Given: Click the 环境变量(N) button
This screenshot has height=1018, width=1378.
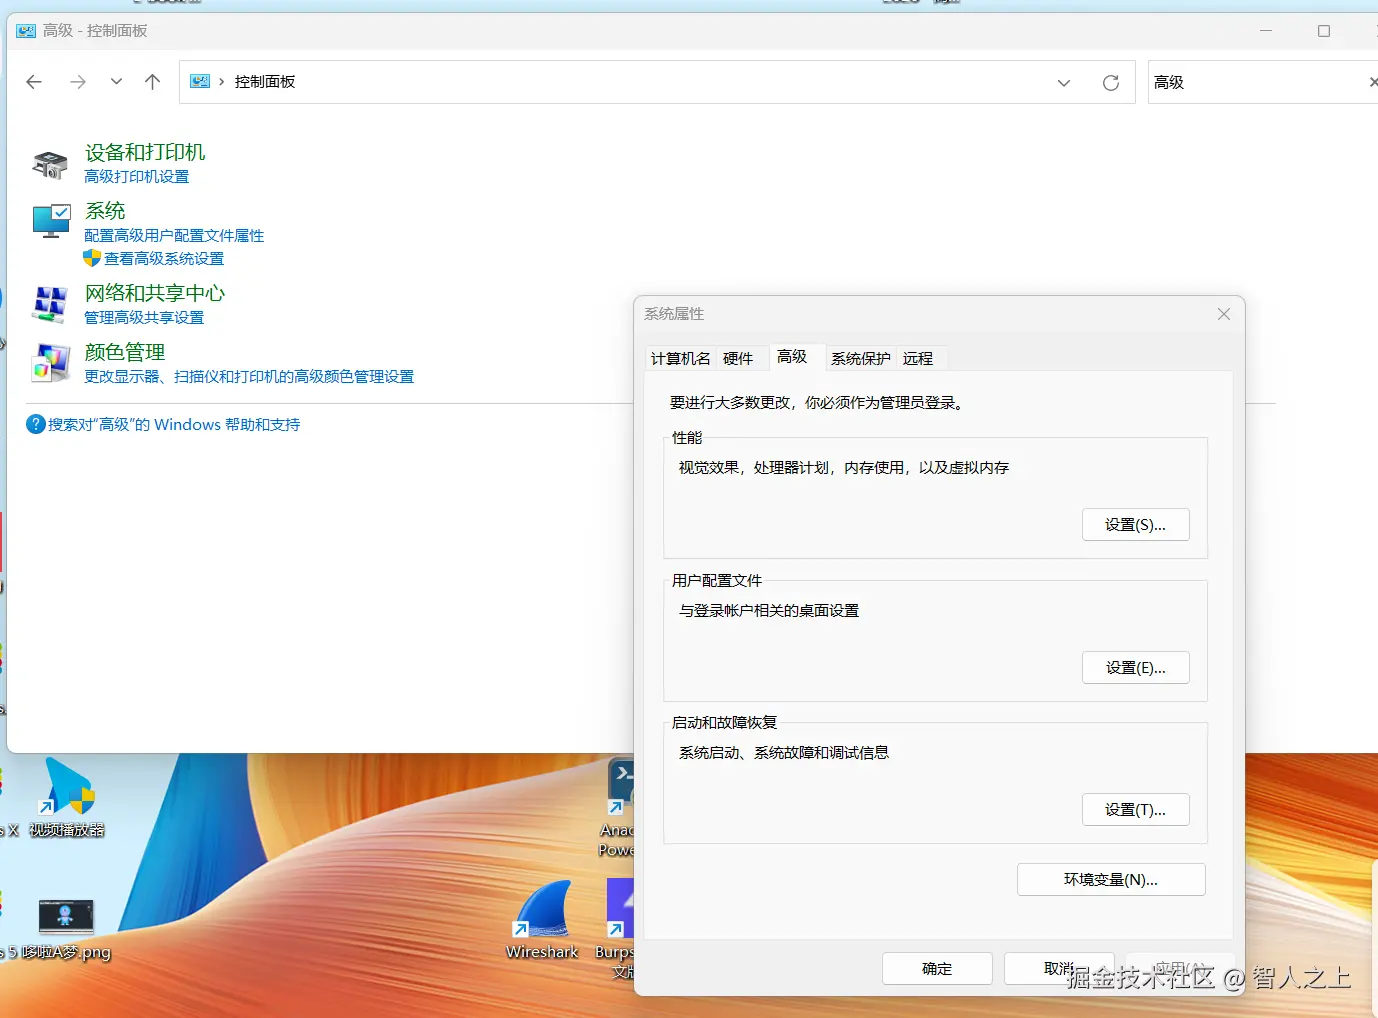Looking at the screenshot, I should coord(1111,879).
